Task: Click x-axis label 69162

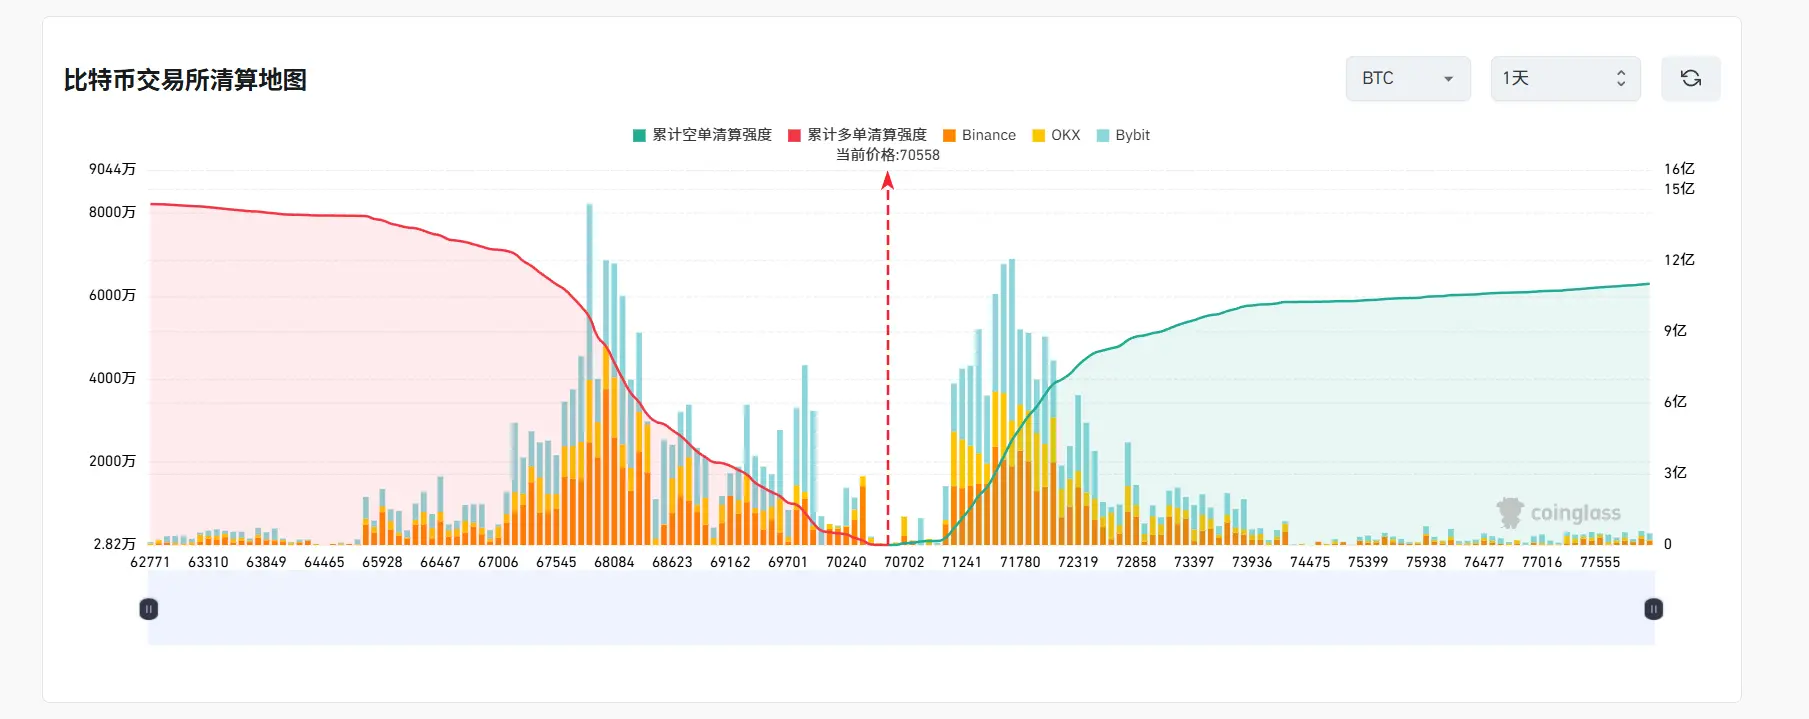Action: point(730,562)
